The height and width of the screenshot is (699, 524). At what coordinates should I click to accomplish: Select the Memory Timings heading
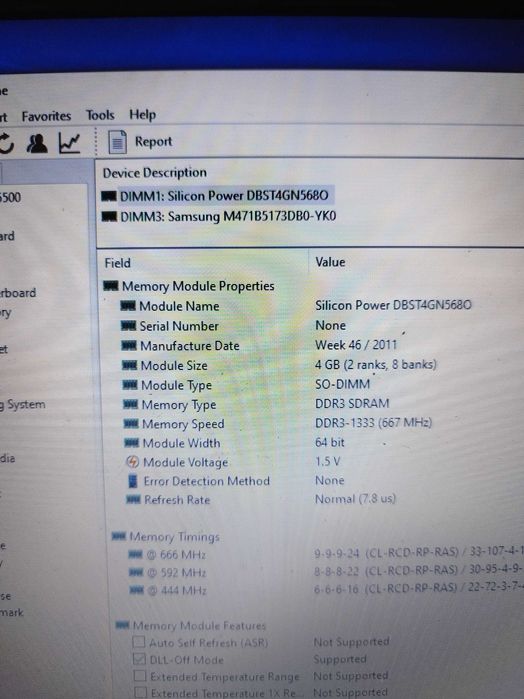click(x=174, y=537)
